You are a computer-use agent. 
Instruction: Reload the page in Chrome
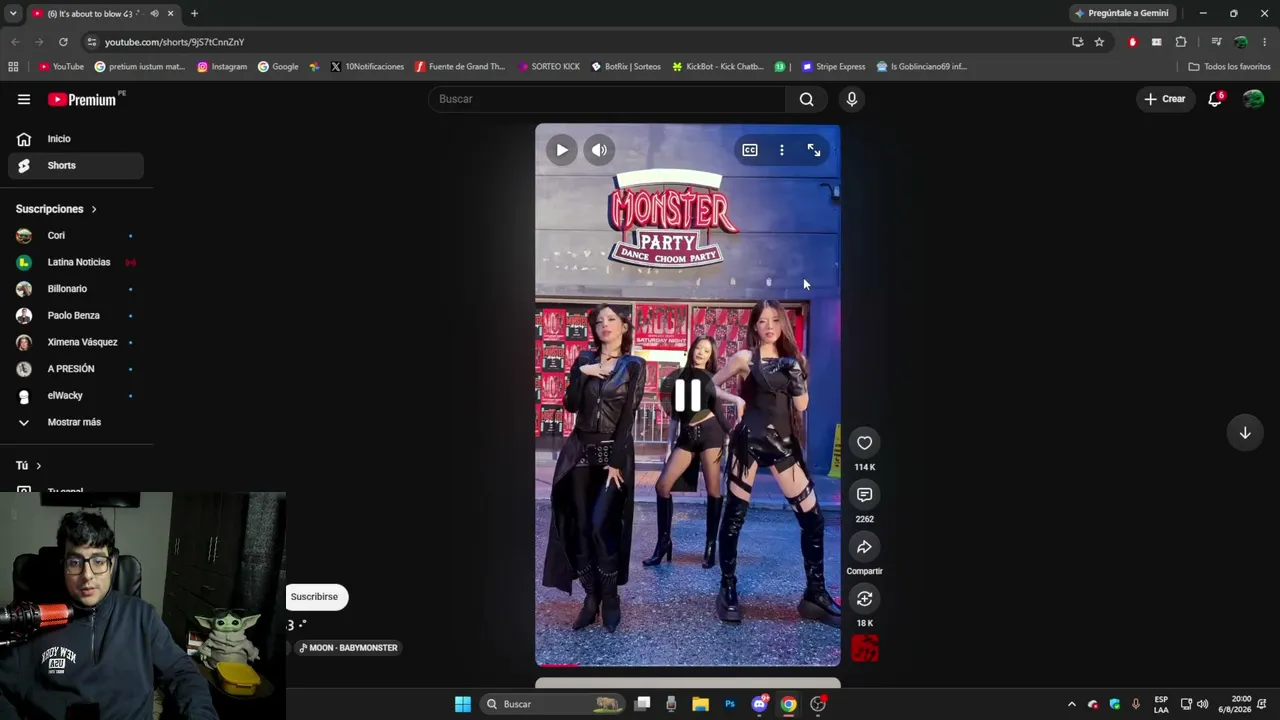pyautogui.click(x=63, y=42)
